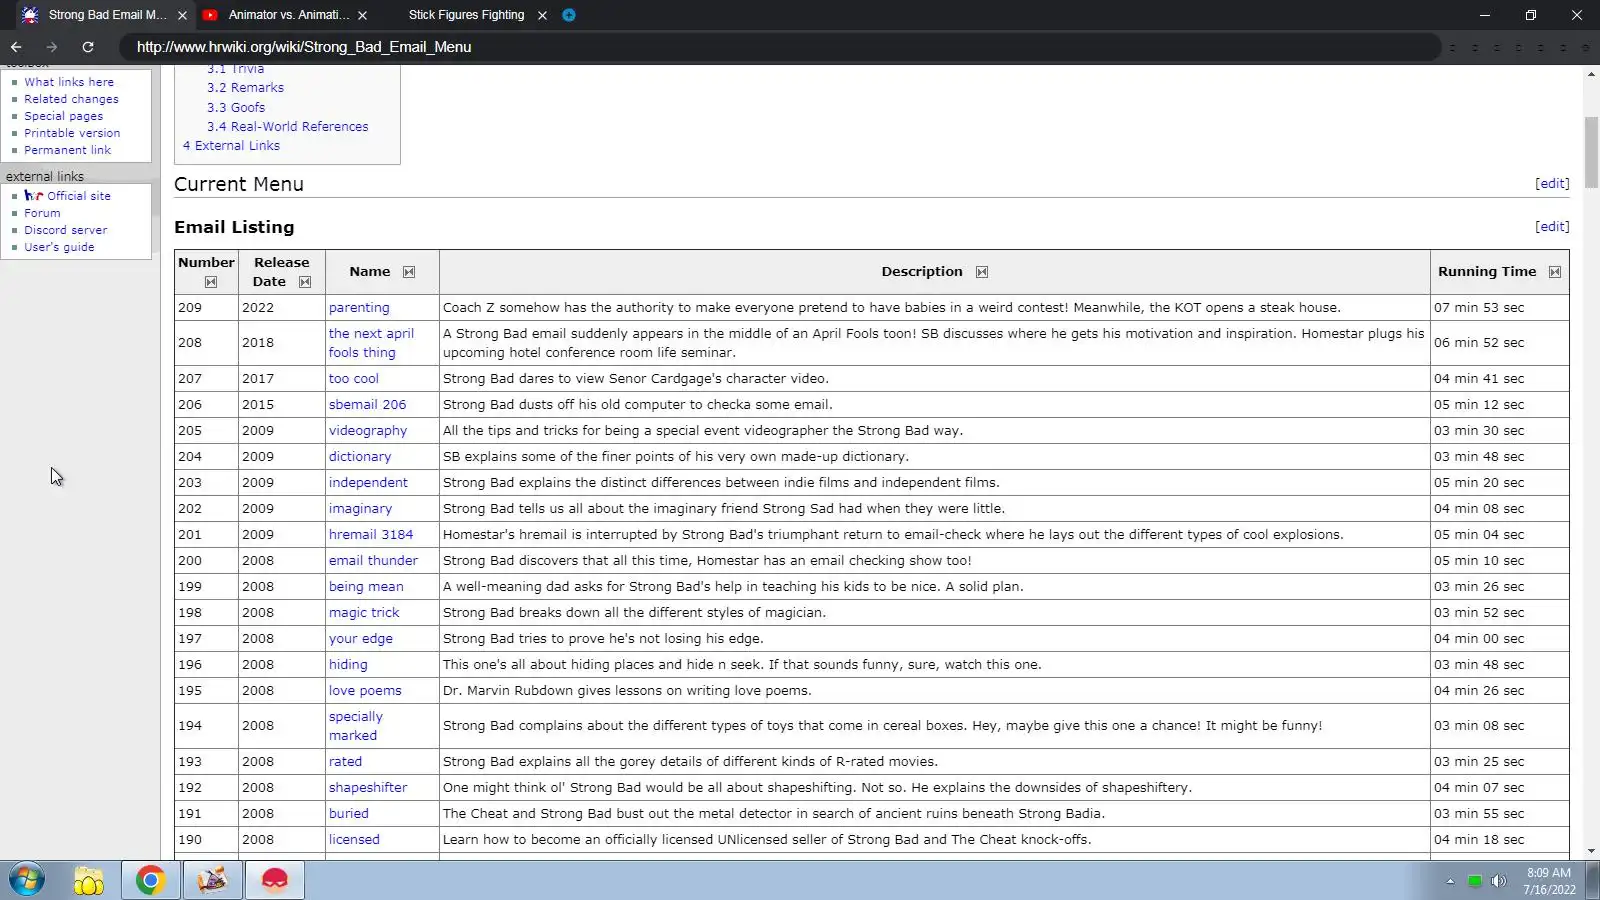The image size is (1600, 900).
Task: Open the 'magic trick' email page
Action: tap(364, 613)
